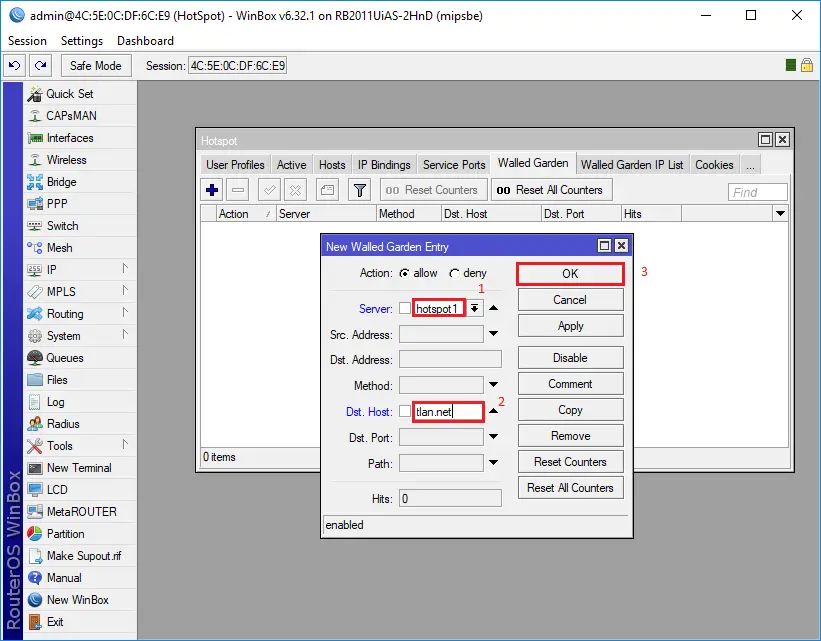Add a new walled garden entry with plus
This screenshot has height=641, width=821.
(212, 190)
